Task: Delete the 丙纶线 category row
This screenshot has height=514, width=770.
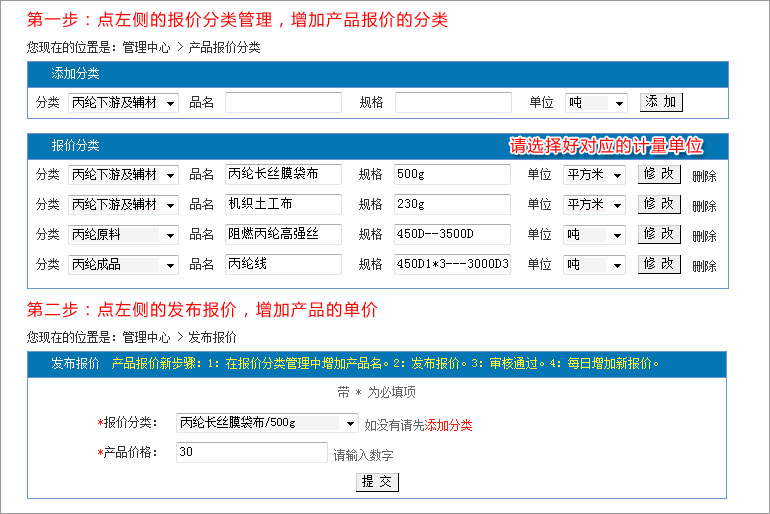Action: tap(704, 266)
